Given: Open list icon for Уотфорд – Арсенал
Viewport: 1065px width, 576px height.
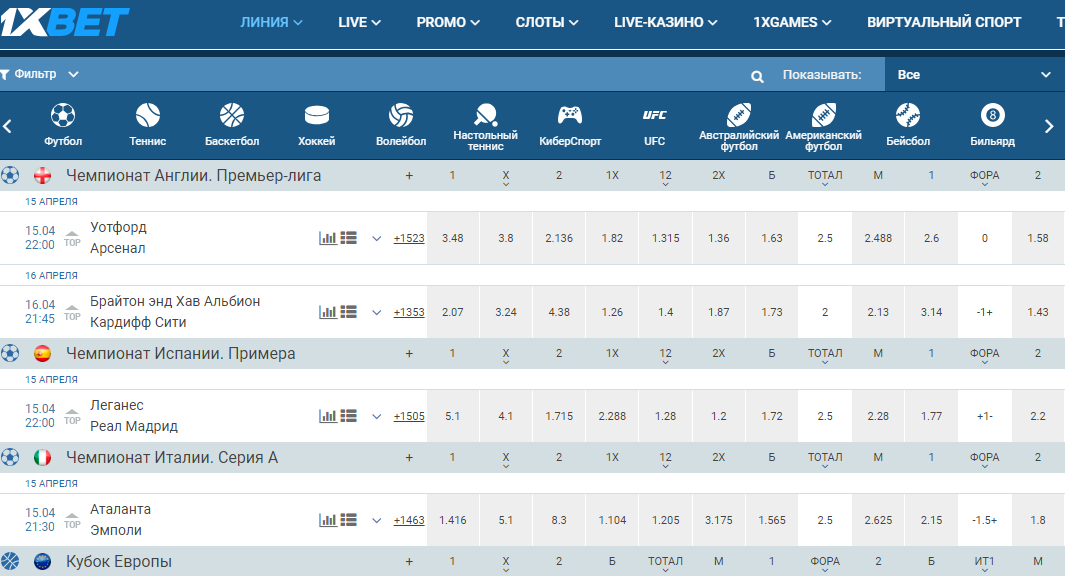Looking at the screenshot, I should [348, 238].
